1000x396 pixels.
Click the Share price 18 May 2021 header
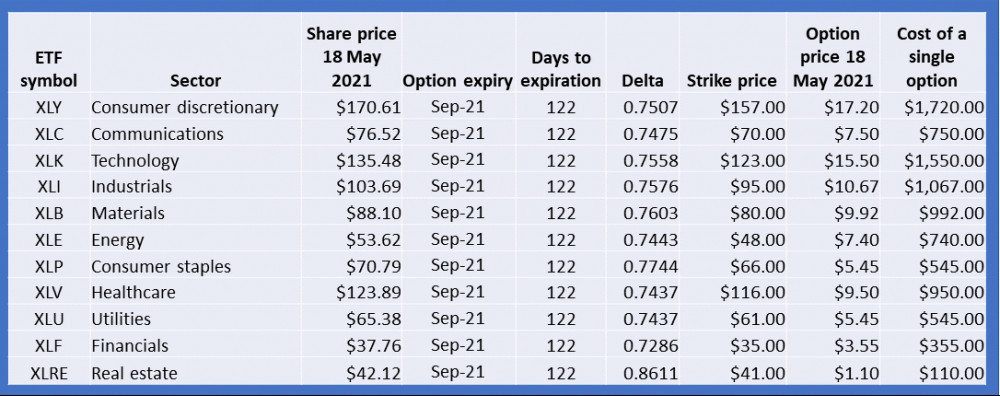(351, 57)
